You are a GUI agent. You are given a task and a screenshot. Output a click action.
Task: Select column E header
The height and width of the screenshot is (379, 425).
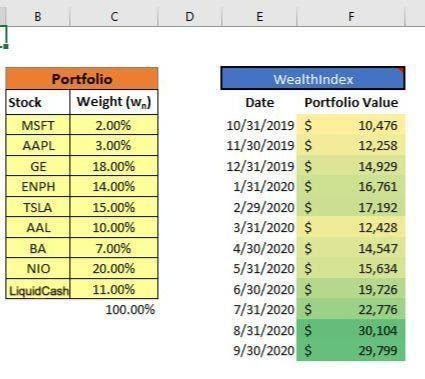coord(259,16)
